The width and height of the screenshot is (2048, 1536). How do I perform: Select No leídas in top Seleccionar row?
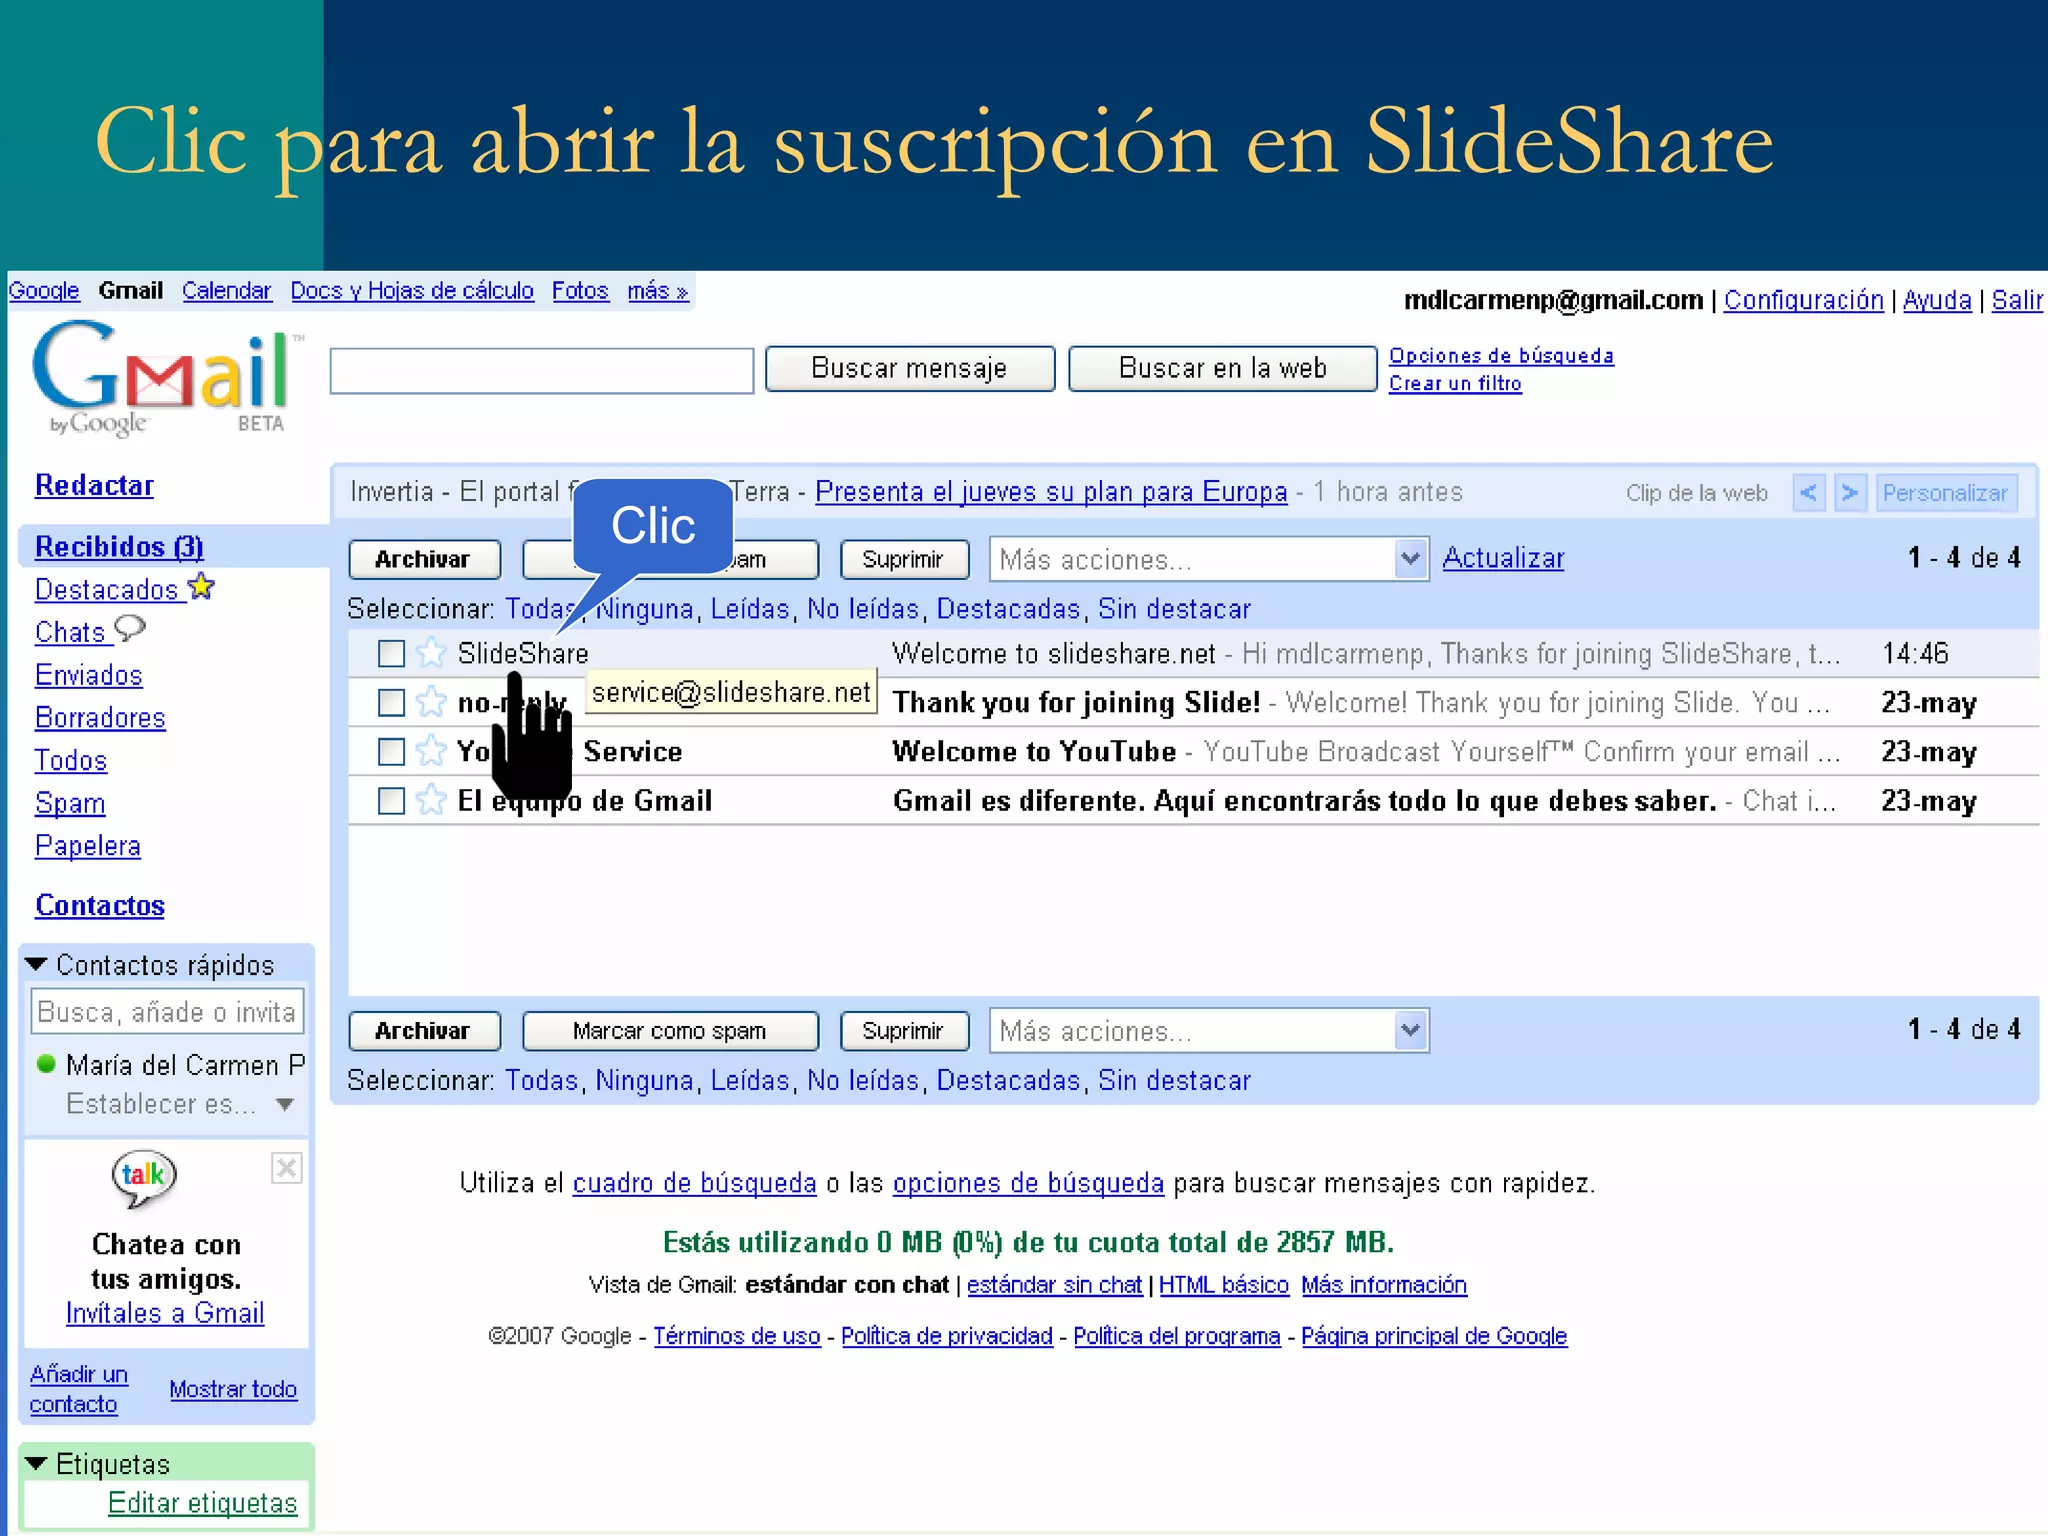(x=863, y=609)
